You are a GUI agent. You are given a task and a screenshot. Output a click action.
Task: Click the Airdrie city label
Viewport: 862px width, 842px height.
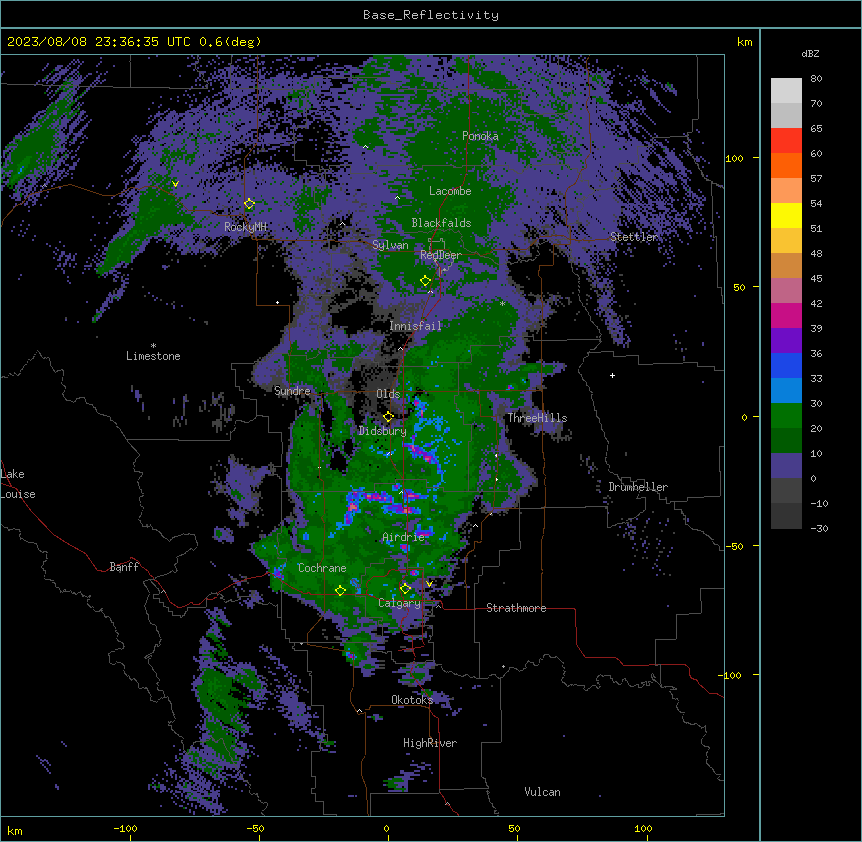pos(403,537)
